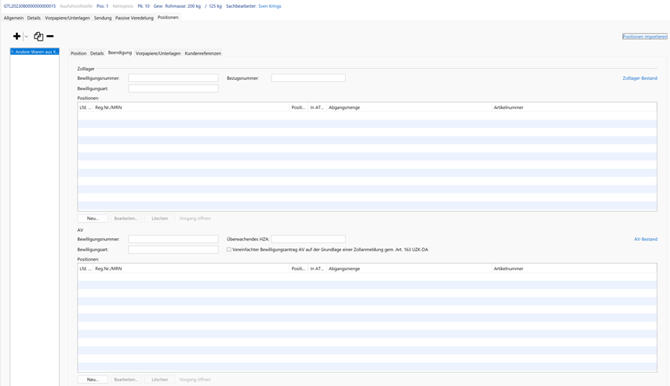
Task: Click AV table Lfd. column header
Action: tap(85, 269)
